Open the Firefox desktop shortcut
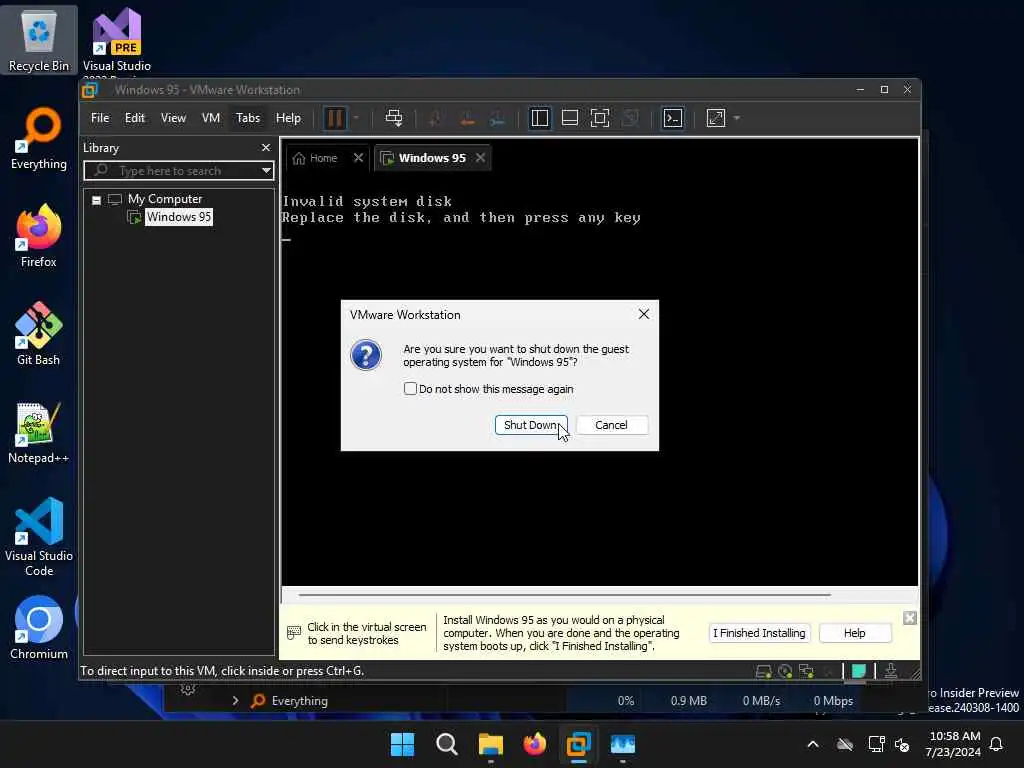The width and height of the screenshot is (1024, 768). pyautogui.click(x=39, y=236)
